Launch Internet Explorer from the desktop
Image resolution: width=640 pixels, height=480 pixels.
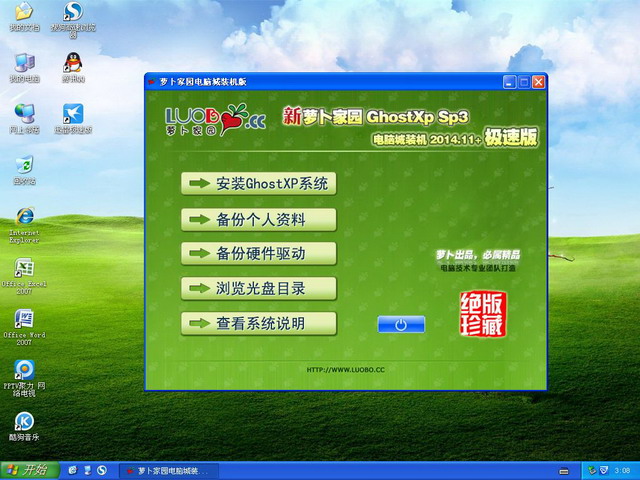click(x=24, y=225)
